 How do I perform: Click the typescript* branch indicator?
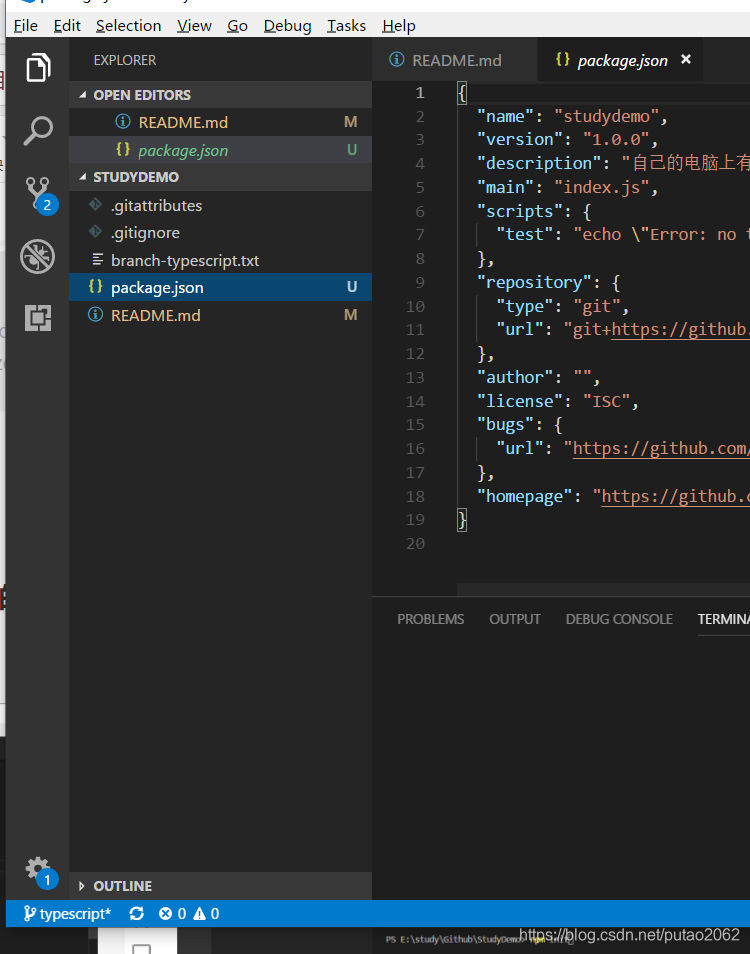pos(67,913)
